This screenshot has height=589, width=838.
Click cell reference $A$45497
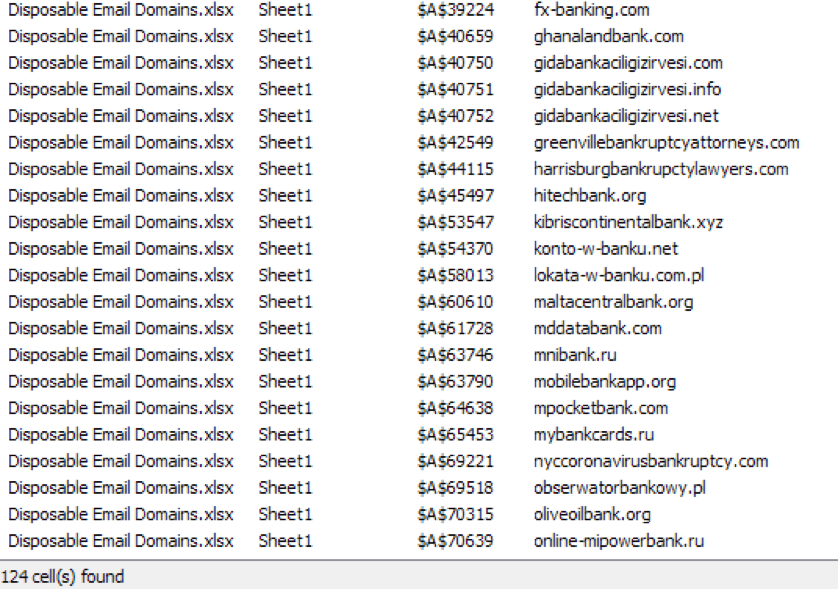point(455,196)
